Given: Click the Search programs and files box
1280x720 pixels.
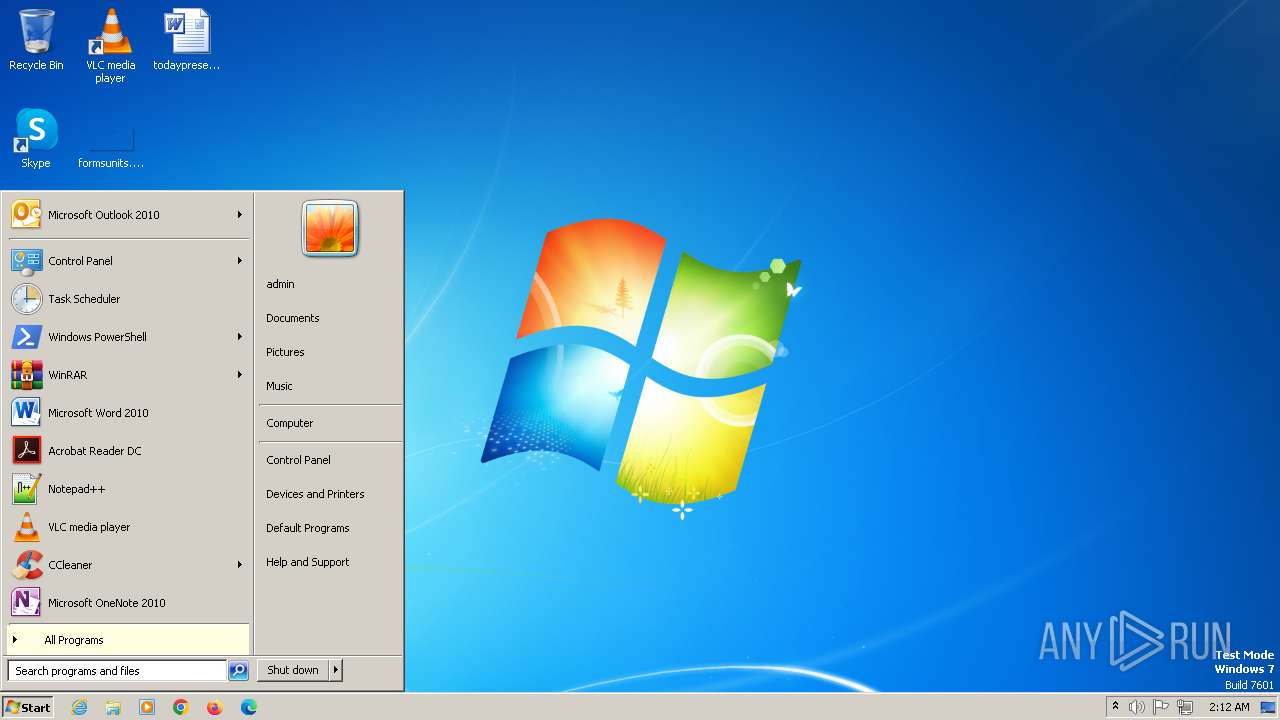Looking at the screenshot, I should [x=117, y=671].
